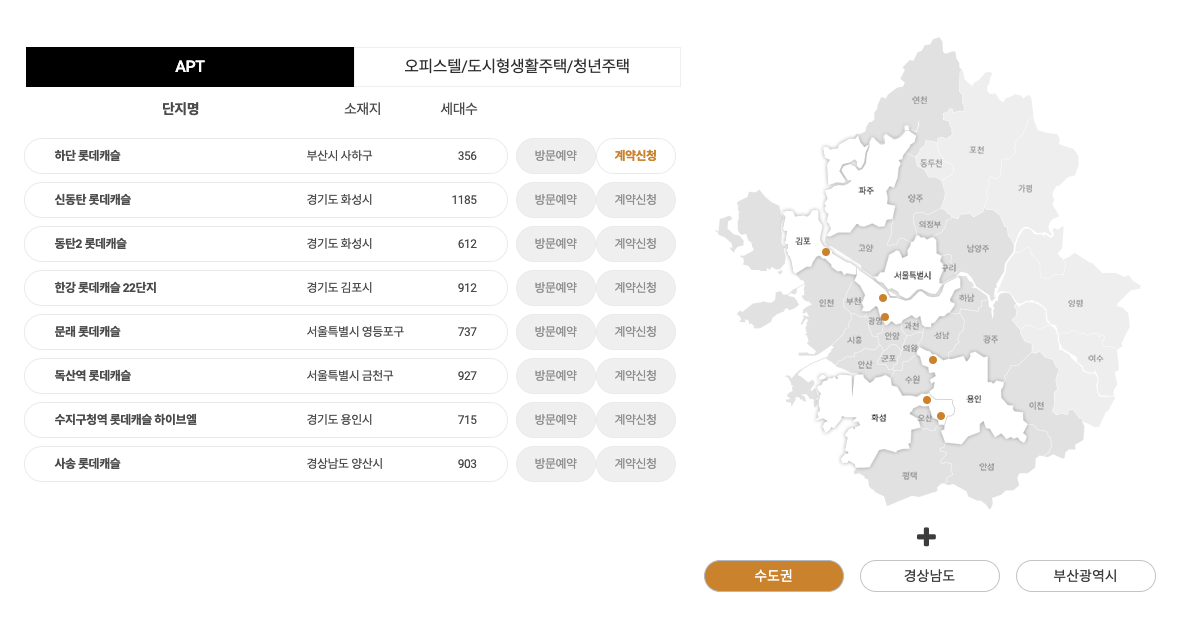Open the 하단 롯데캐슬 row

point(266,155)
